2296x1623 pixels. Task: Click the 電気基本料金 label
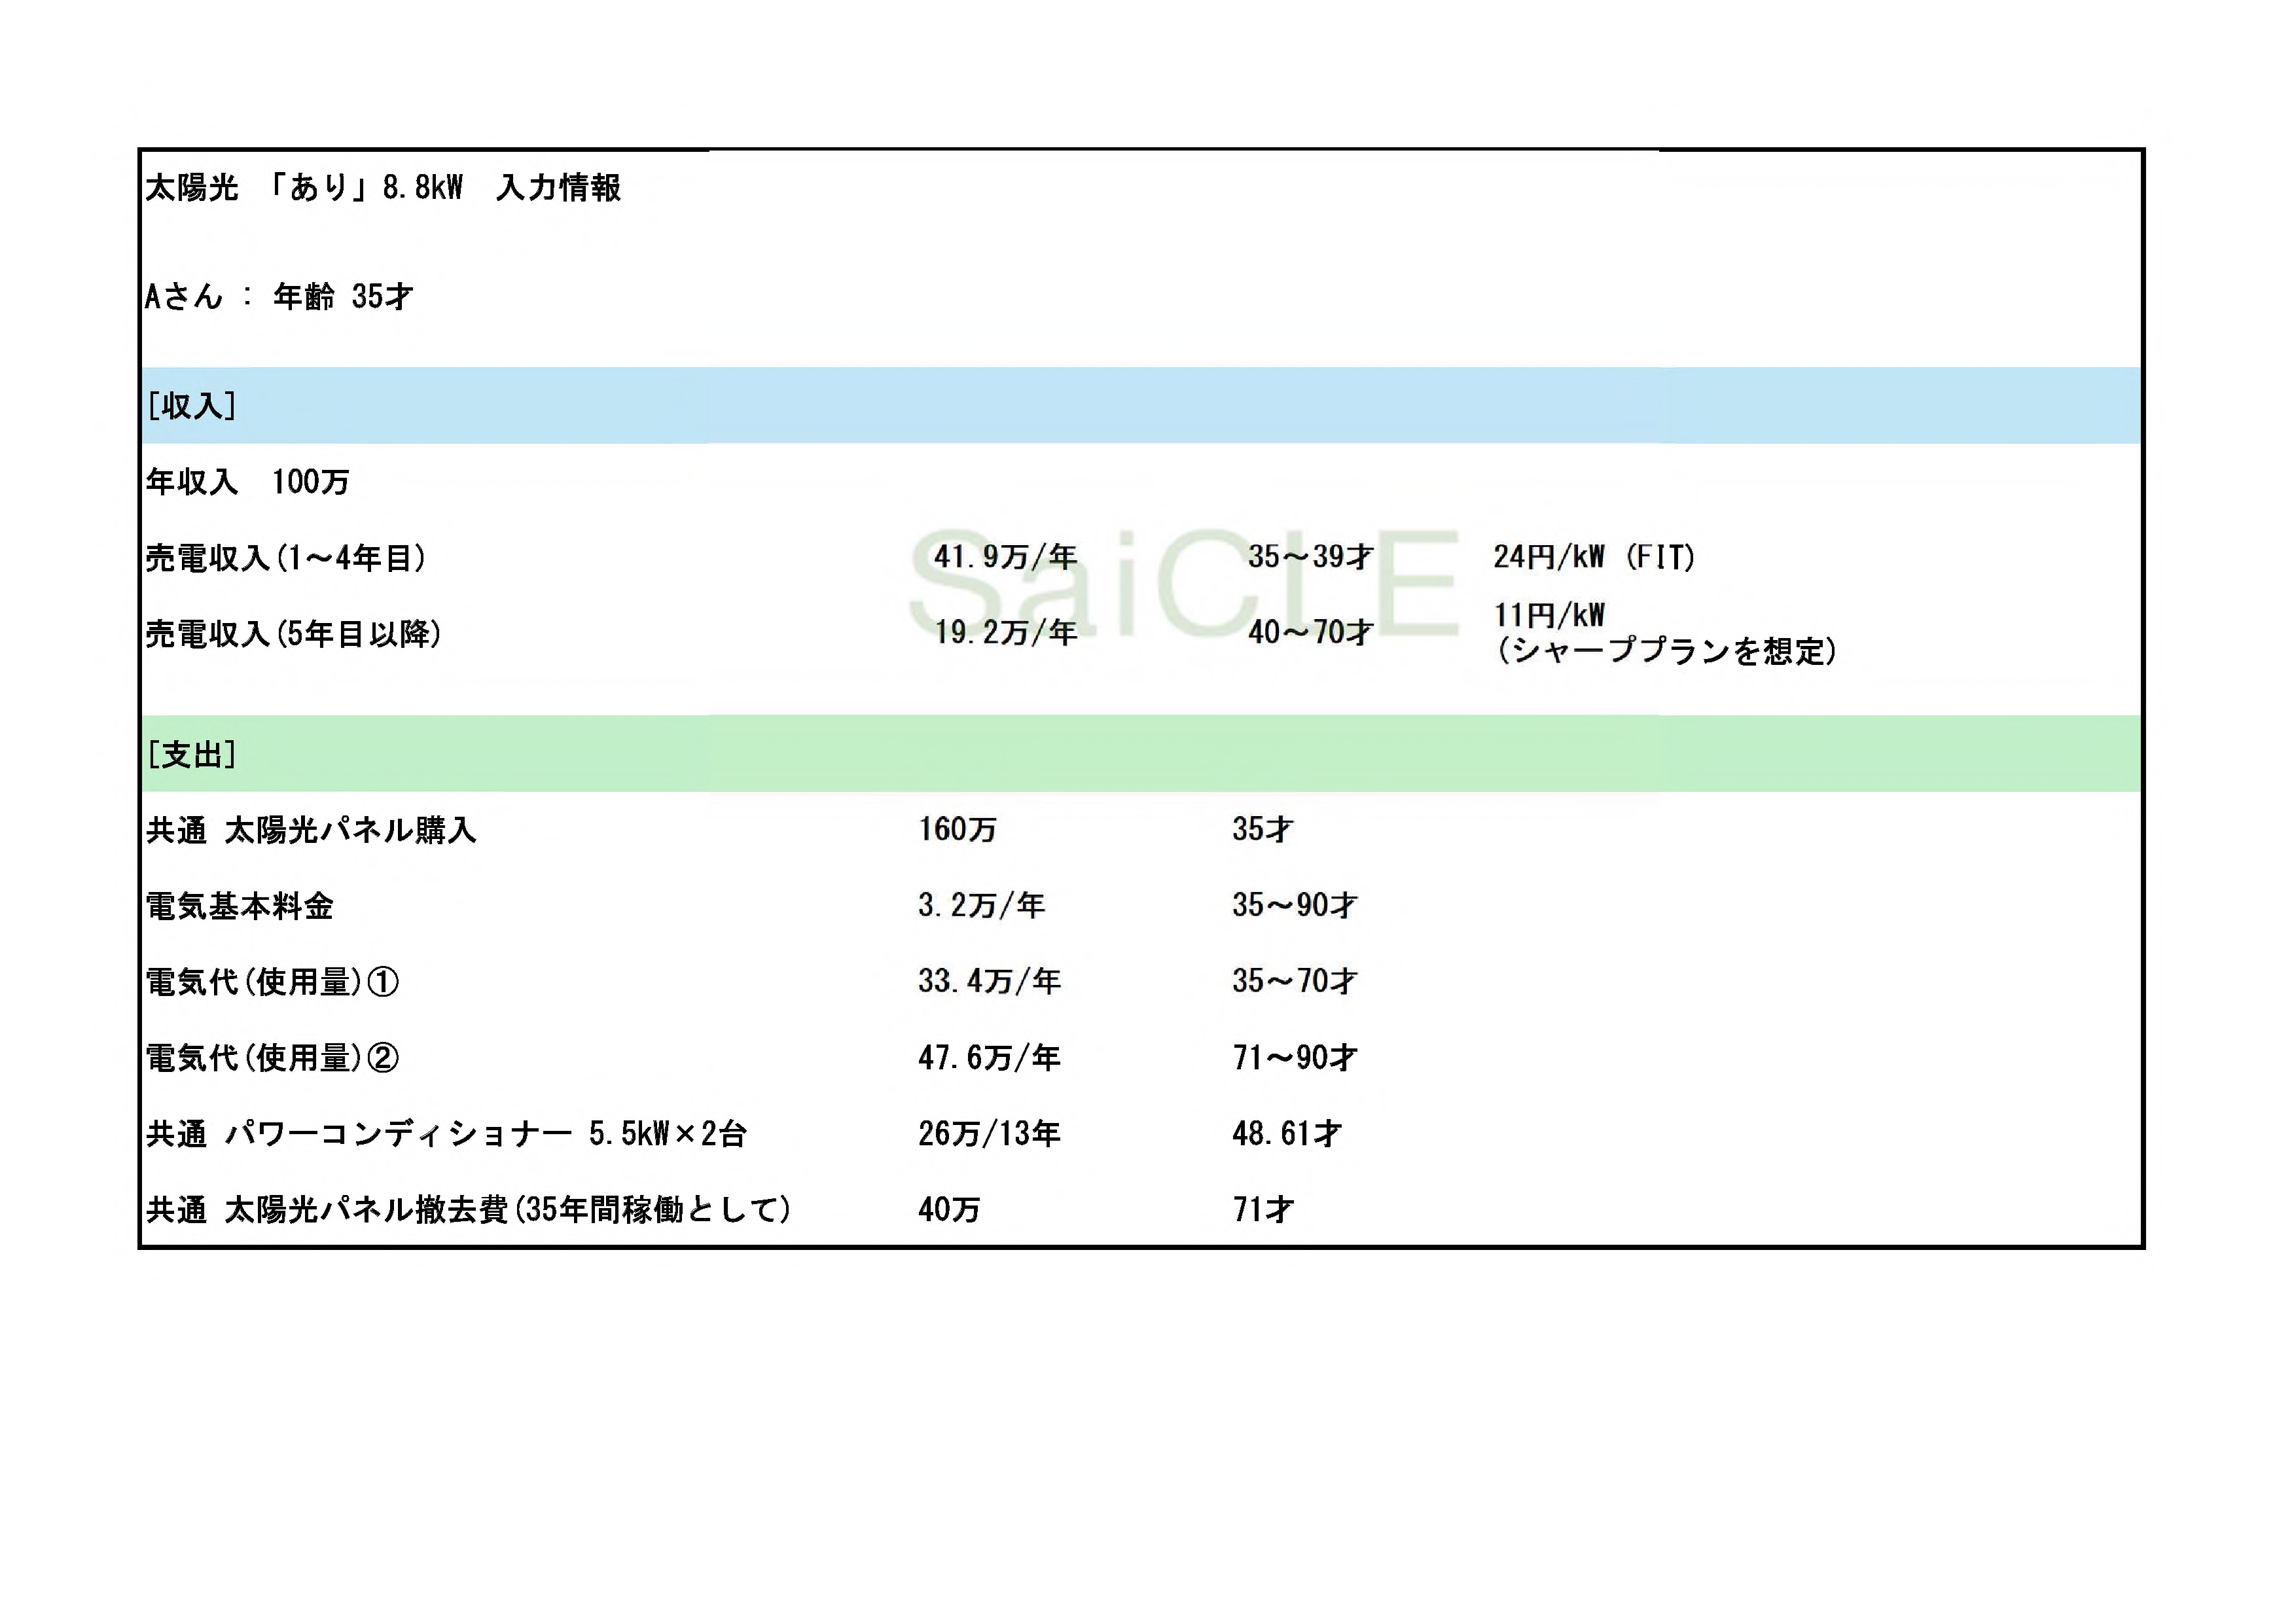click(240, 906)
